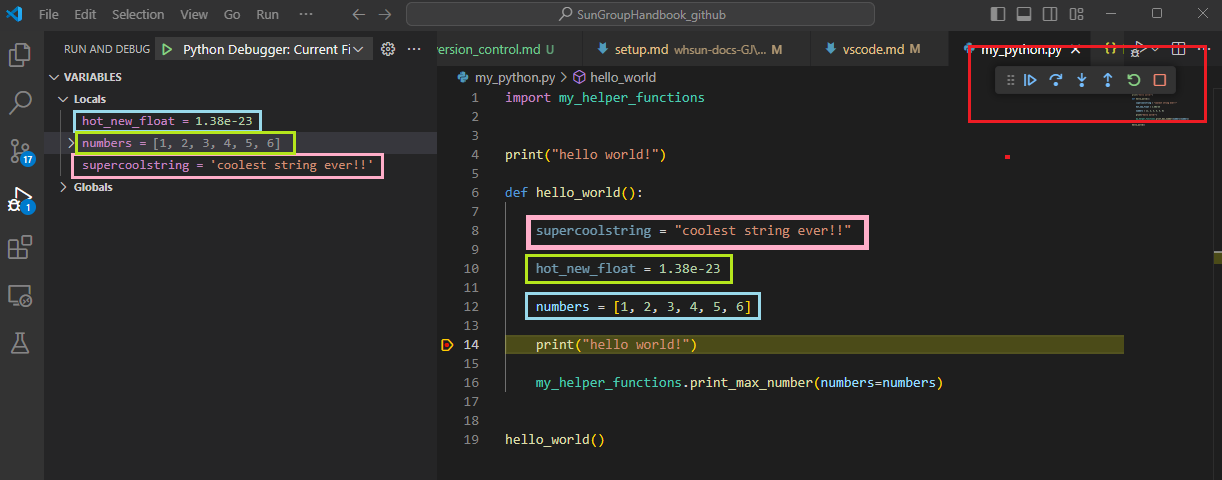Screen dimensions: 1222x480
Task: Click the print_max_number call on line 16
Action: [739, 383]
